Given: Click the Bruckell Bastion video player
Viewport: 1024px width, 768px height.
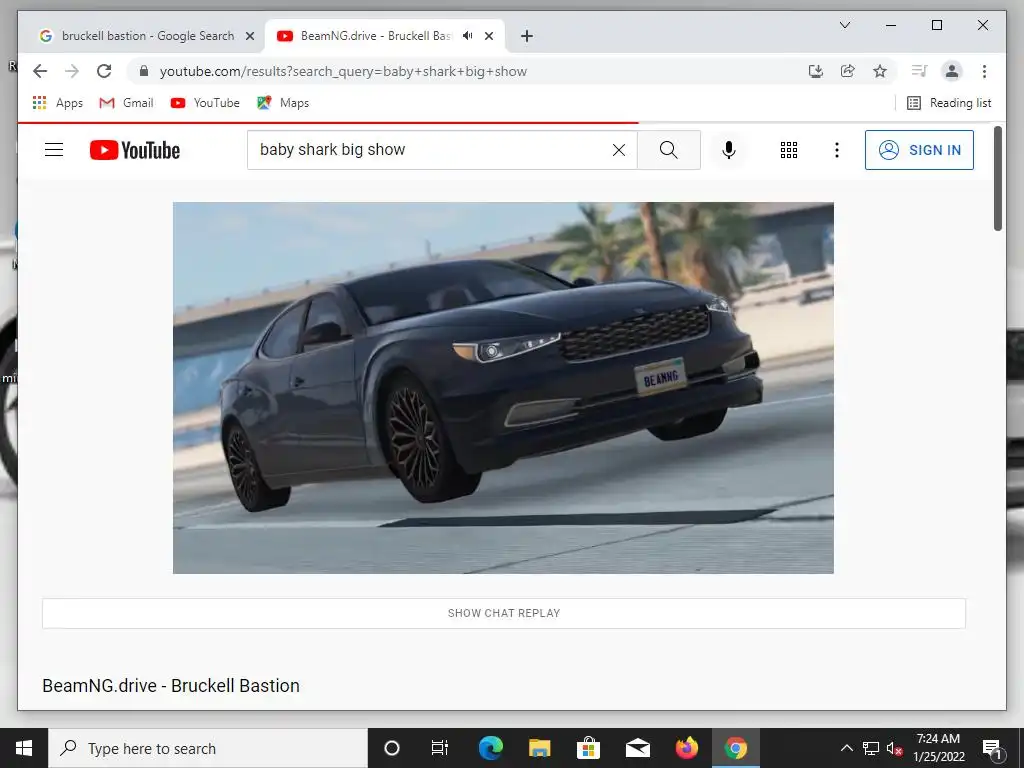Looking at the screenshot, I should (x=503, y=388).
